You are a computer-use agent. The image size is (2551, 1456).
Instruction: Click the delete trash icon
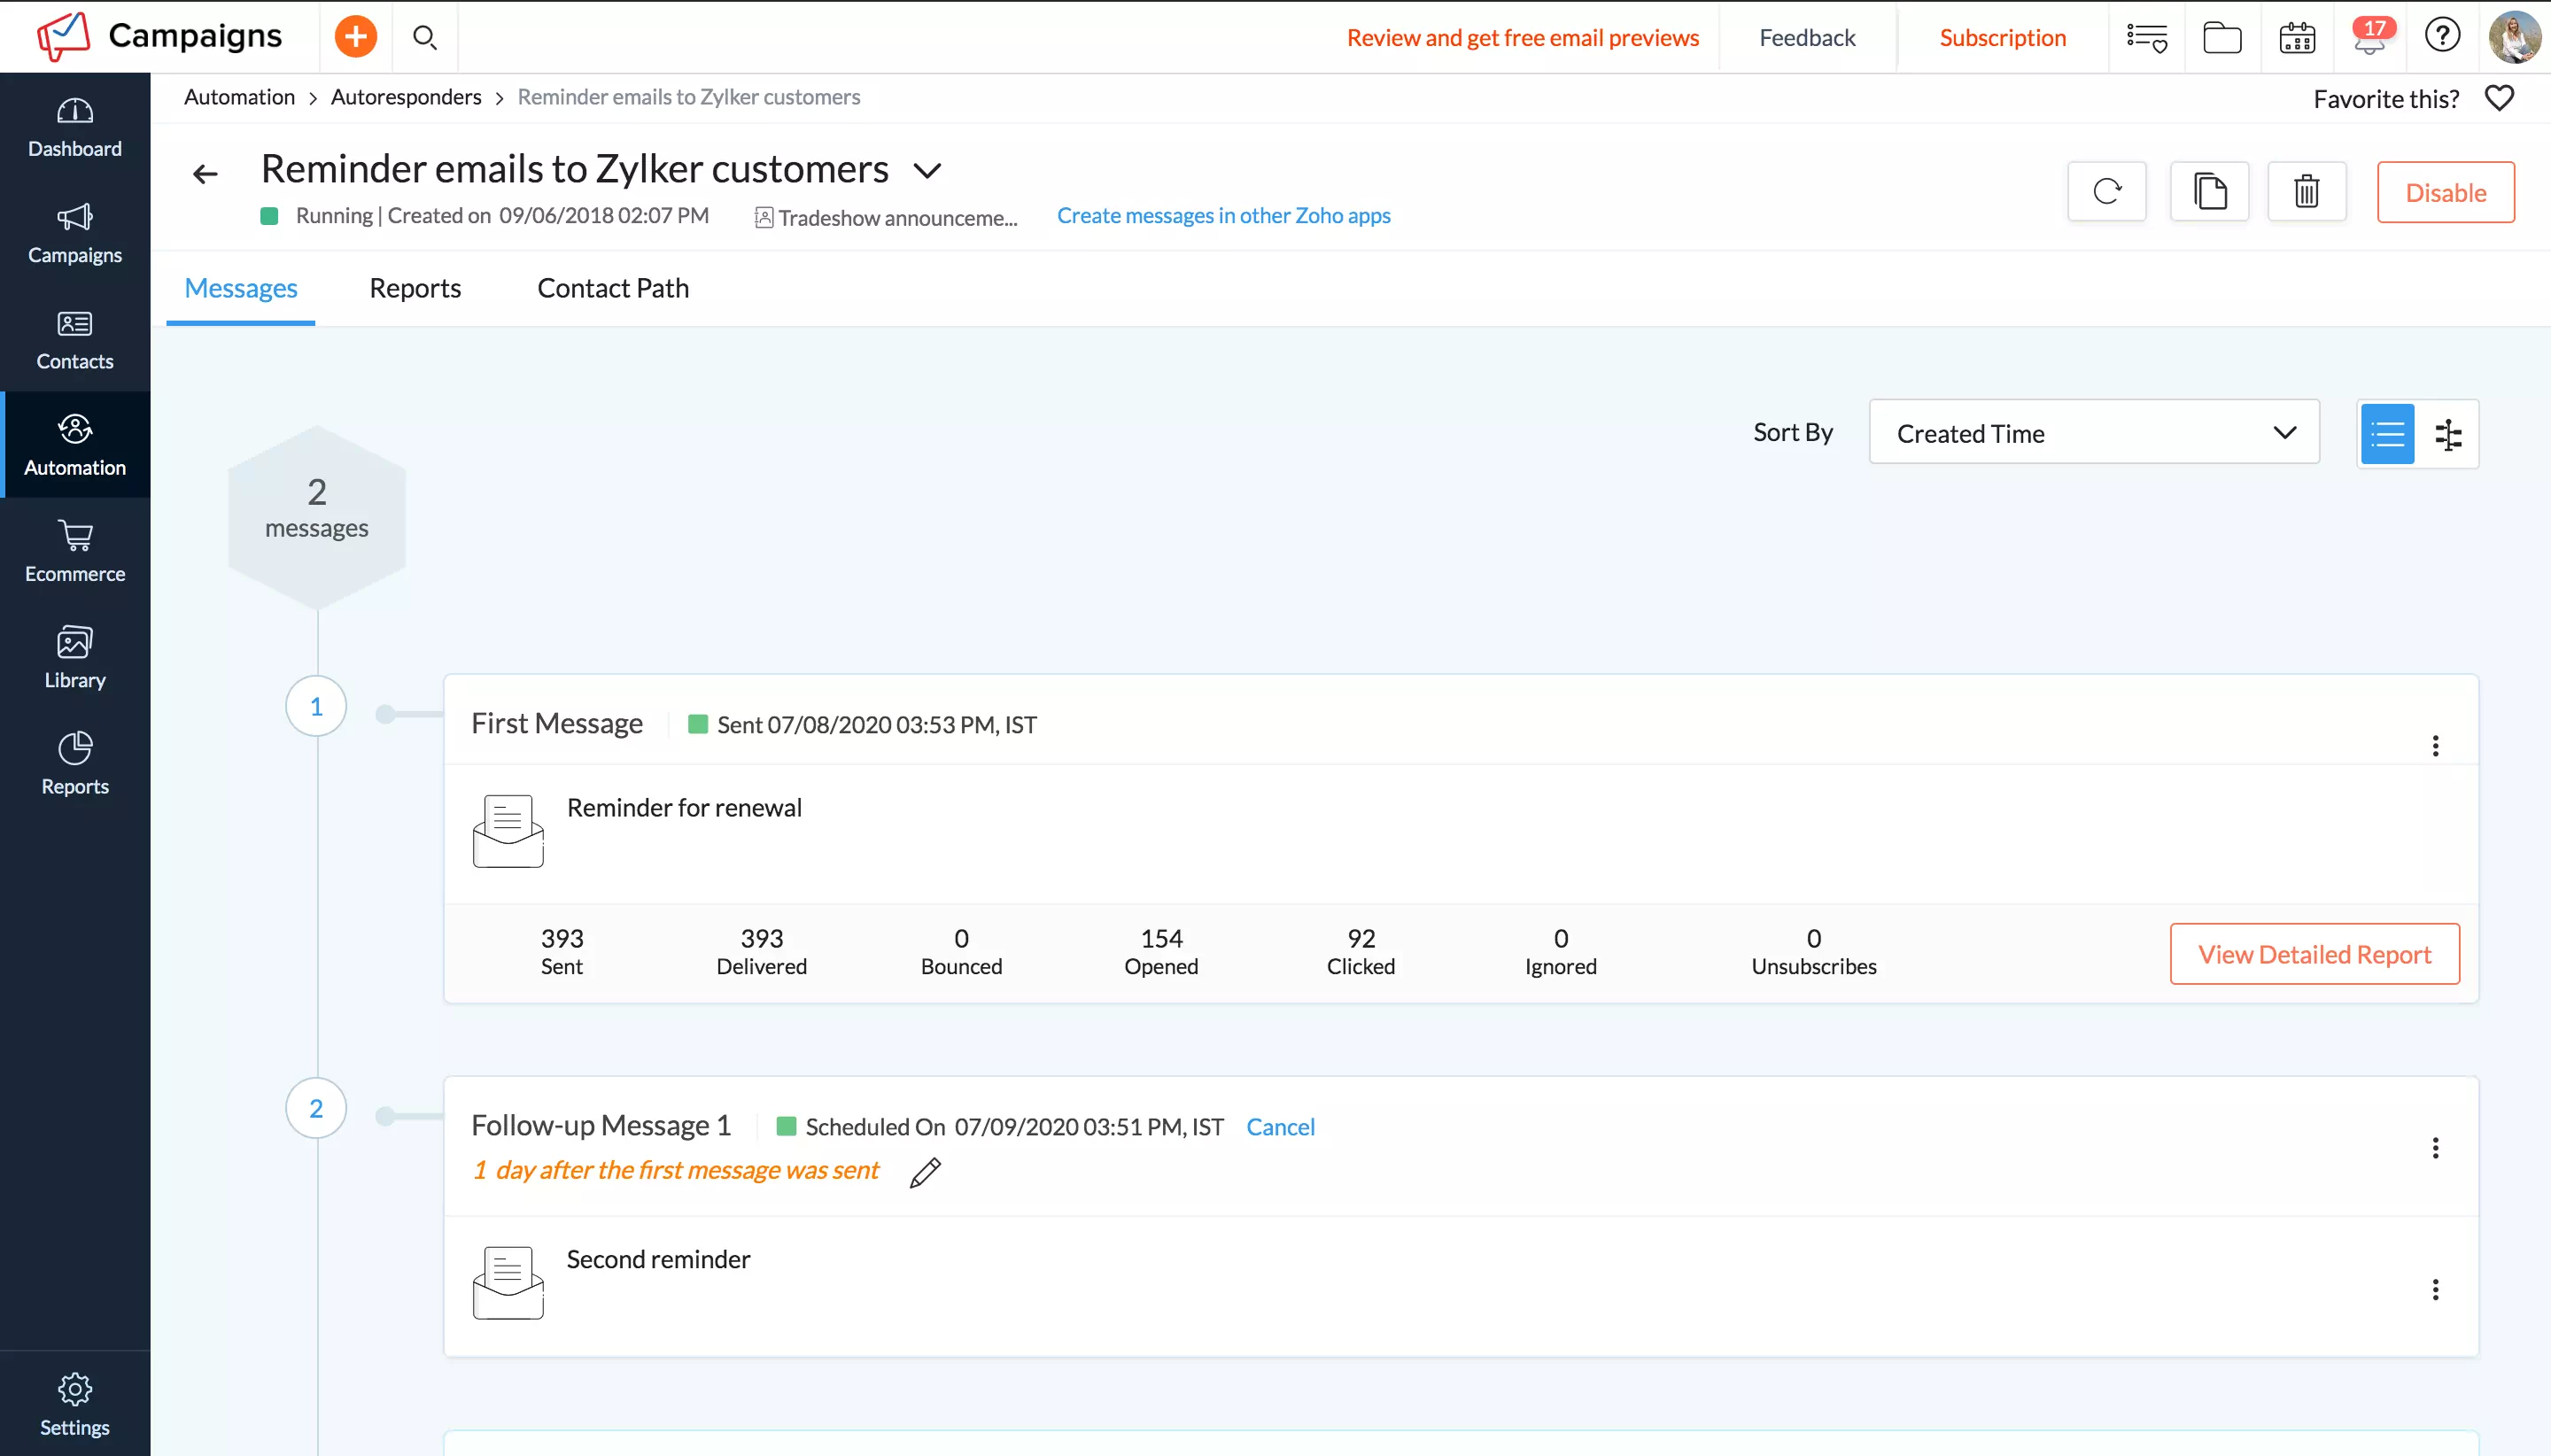(x=2307, y=191)
